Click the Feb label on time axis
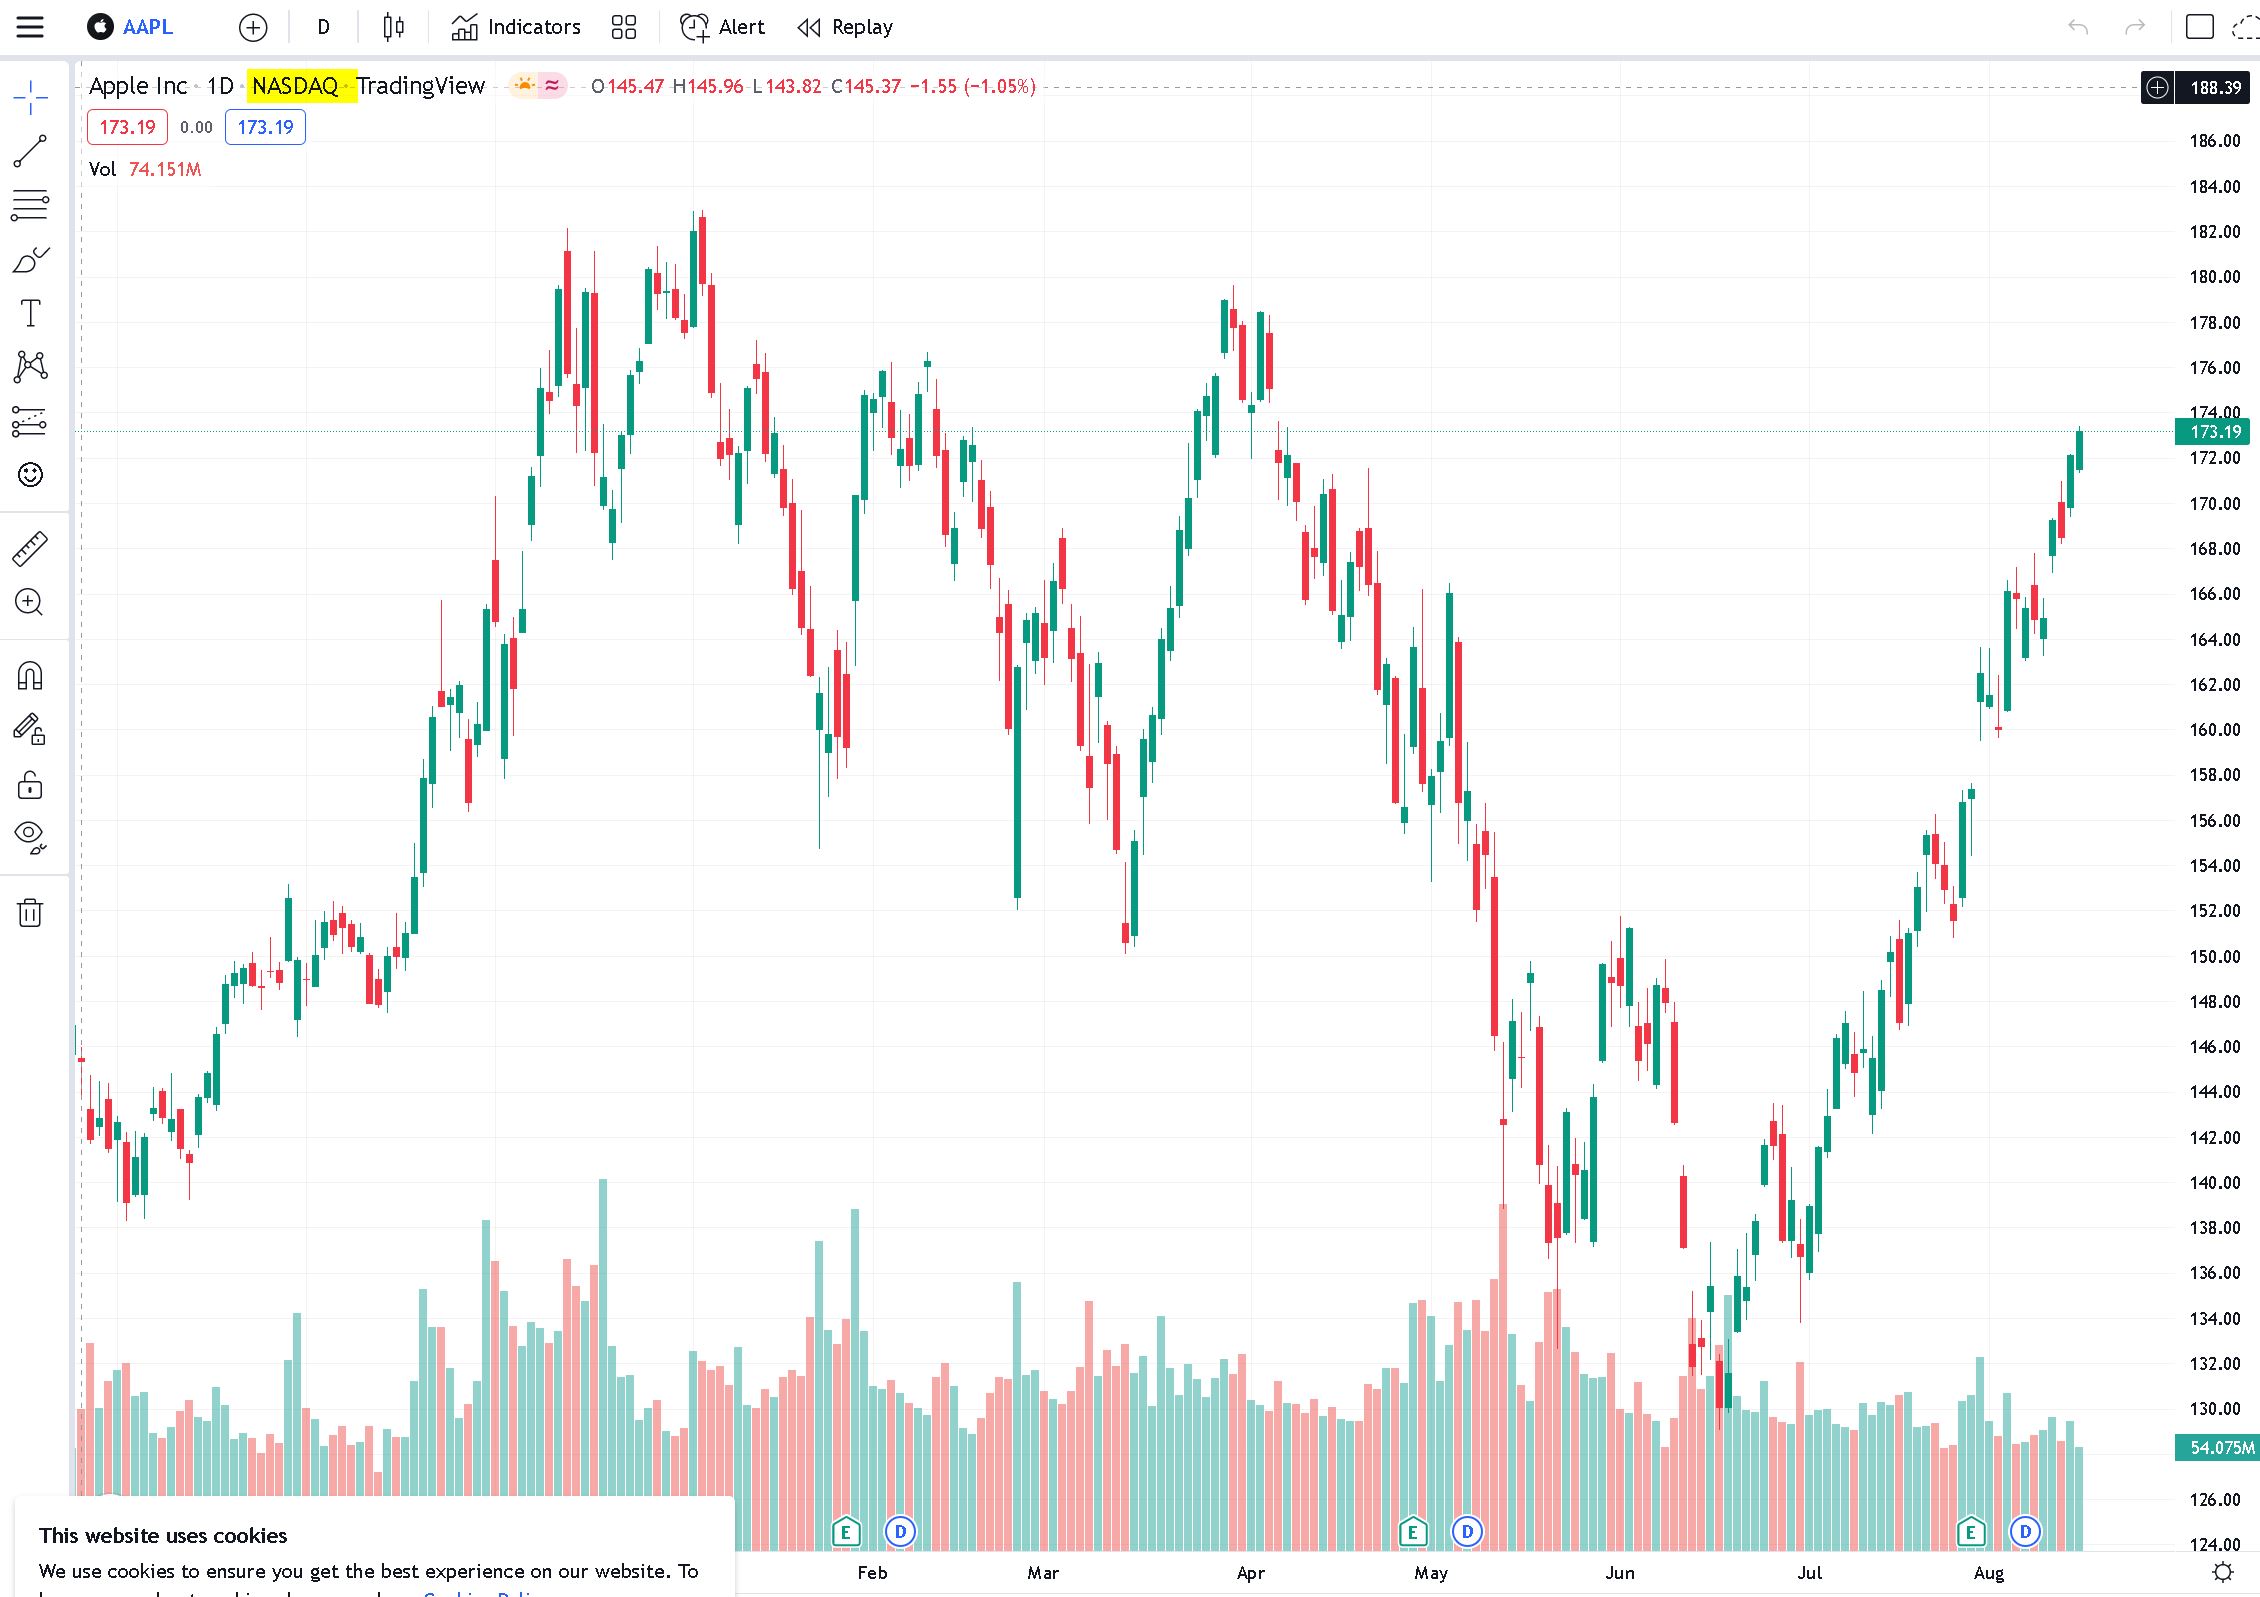Viewport: 2260px width, 1597px height. coord(872,1572)
